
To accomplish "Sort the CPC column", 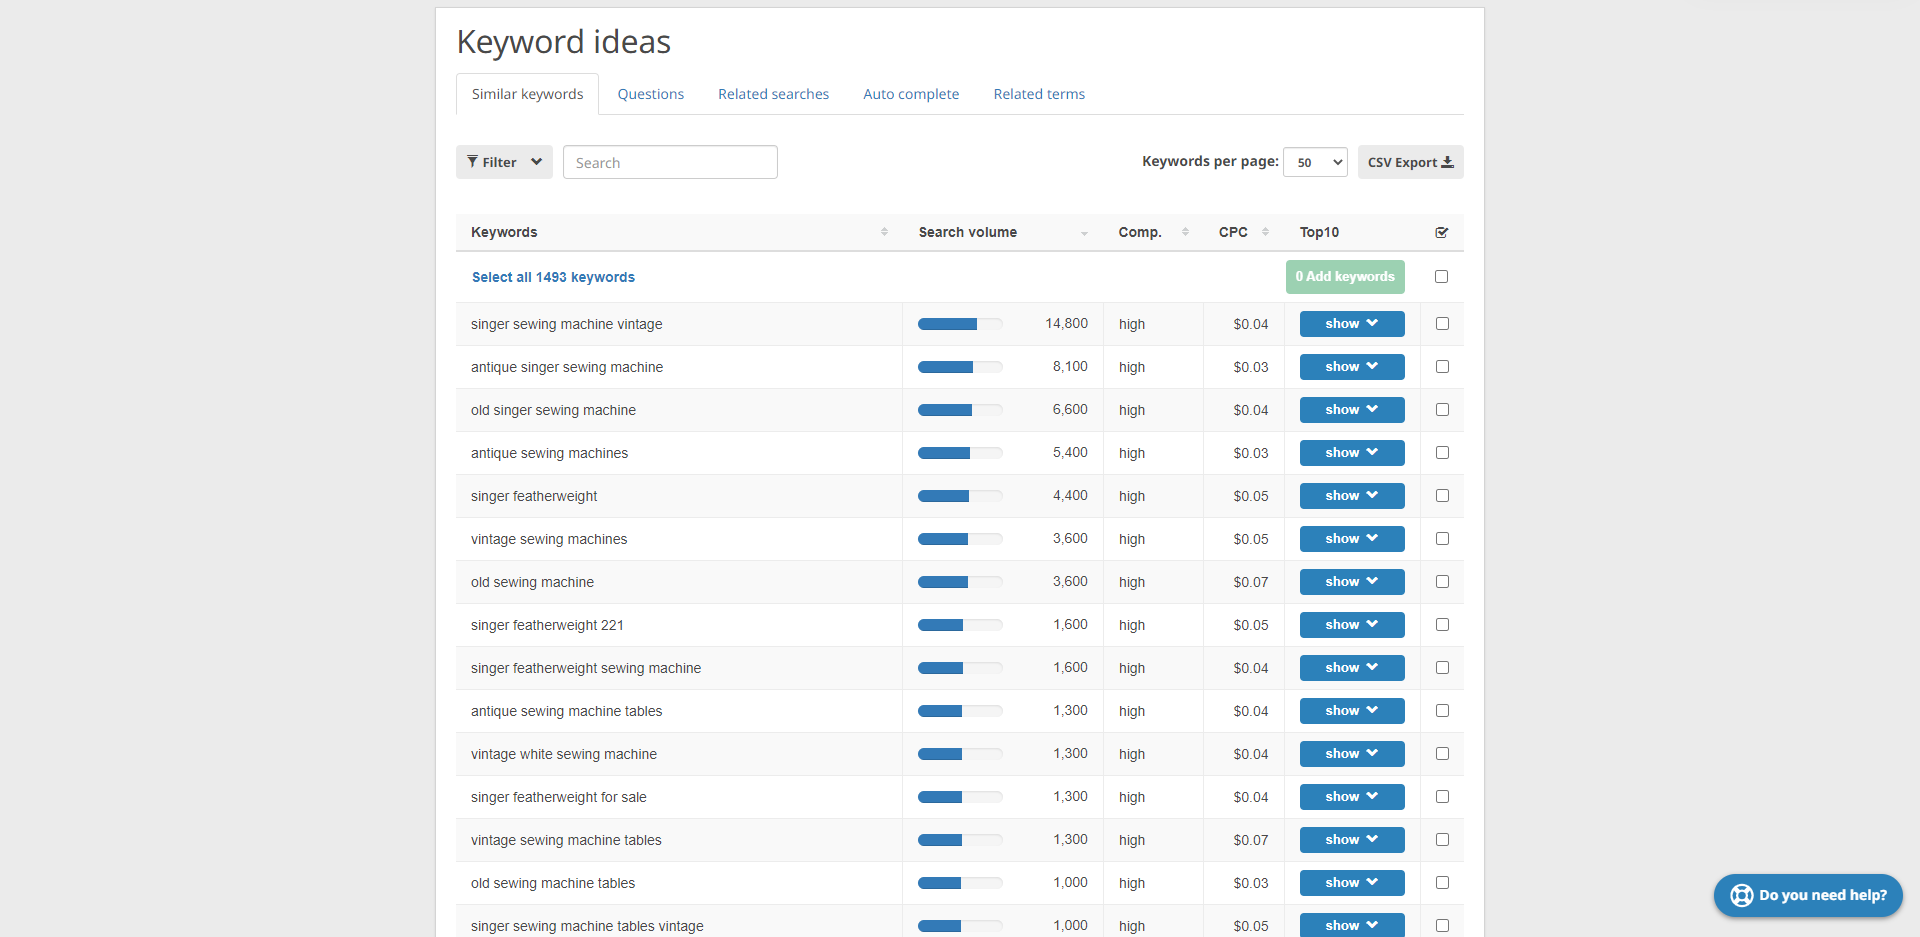I will (1266, 231).
